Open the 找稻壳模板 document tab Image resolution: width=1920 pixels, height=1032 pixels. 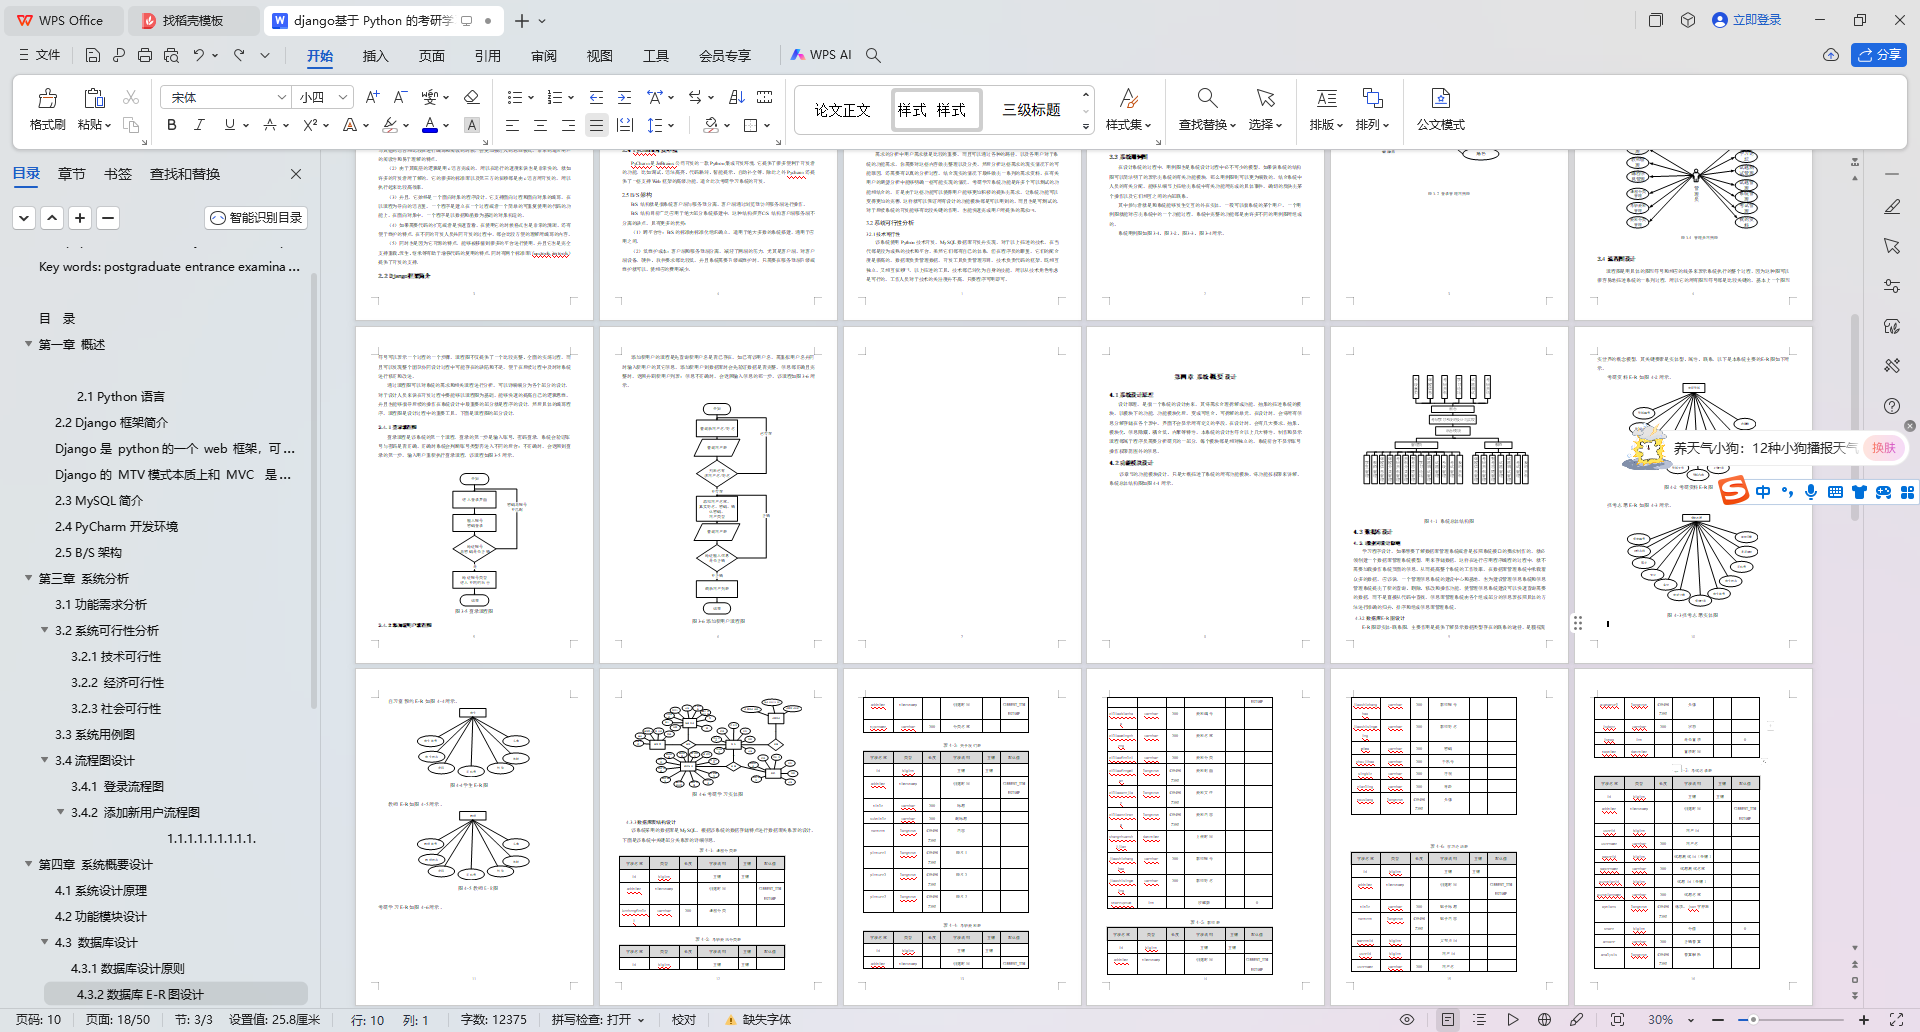tap(194, 20)
